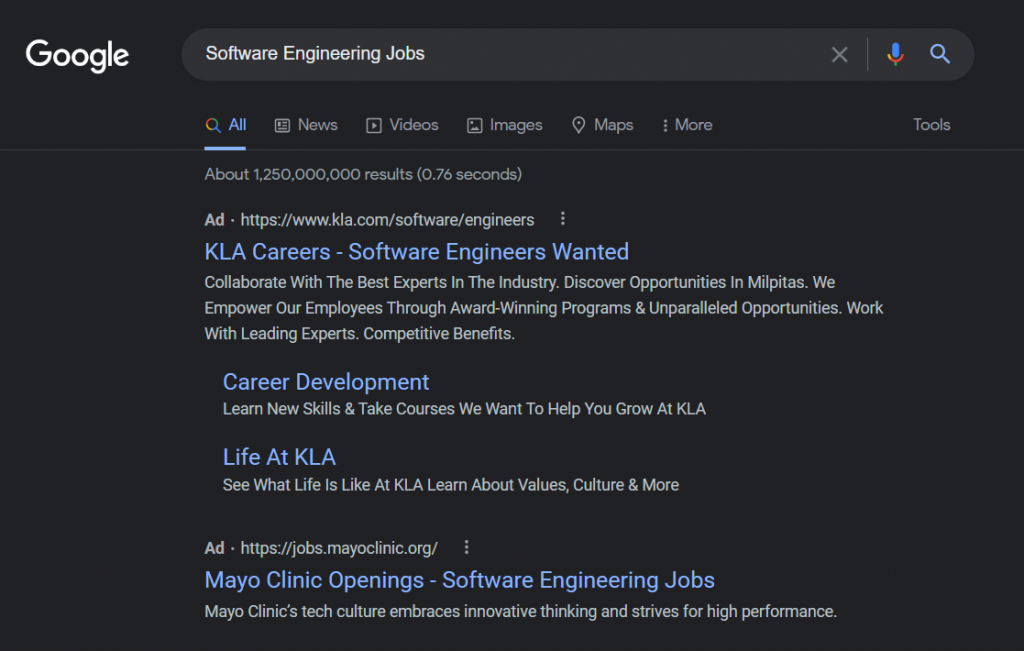Open Mayo Clinic Openings - Software Engineering Jobs
This screenshot has width=1024, height=651.
tap(460, 580)
